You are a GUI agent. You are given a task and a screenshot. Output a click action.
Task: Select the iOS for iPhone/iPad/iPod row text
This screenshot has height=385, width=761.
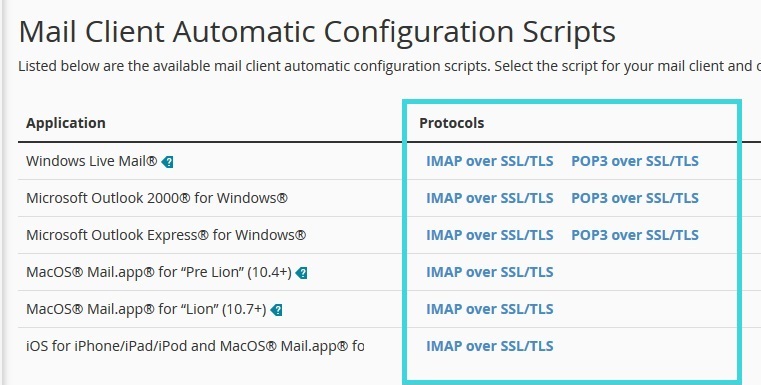tap(195, 346)
